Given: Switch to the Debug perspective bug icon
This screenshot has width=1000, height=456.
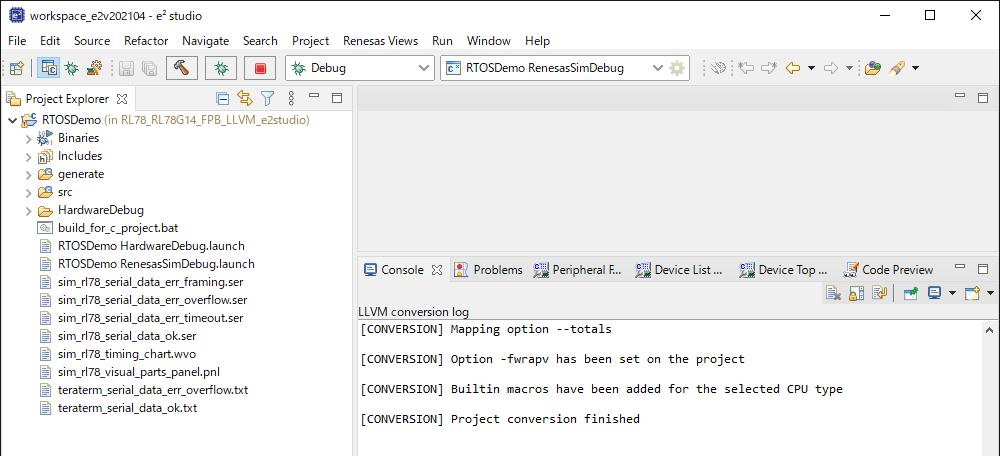Looking at the screenshot, I should 72,68.
